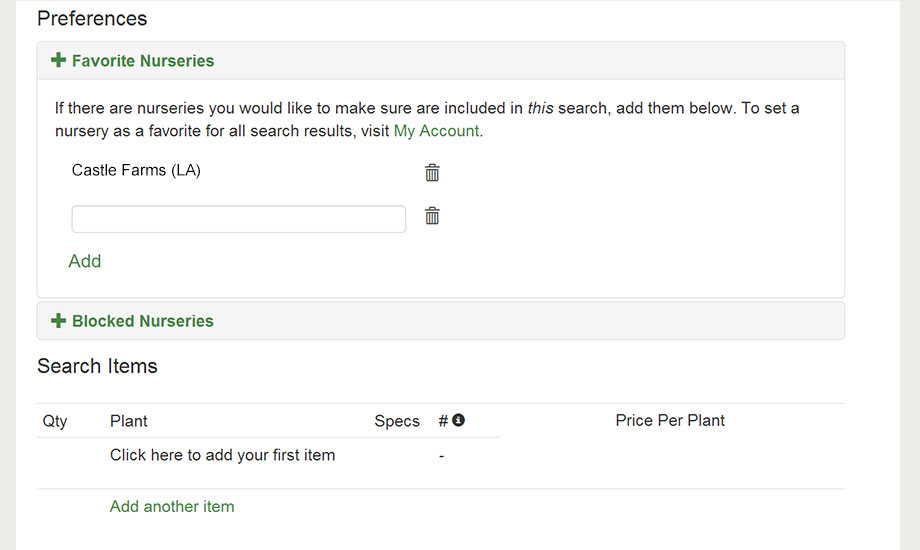The height and width of the screenshot is (550, 920).
Task: Select Castle Farms (LA) nursery entry
Action: tap(136, 170)
